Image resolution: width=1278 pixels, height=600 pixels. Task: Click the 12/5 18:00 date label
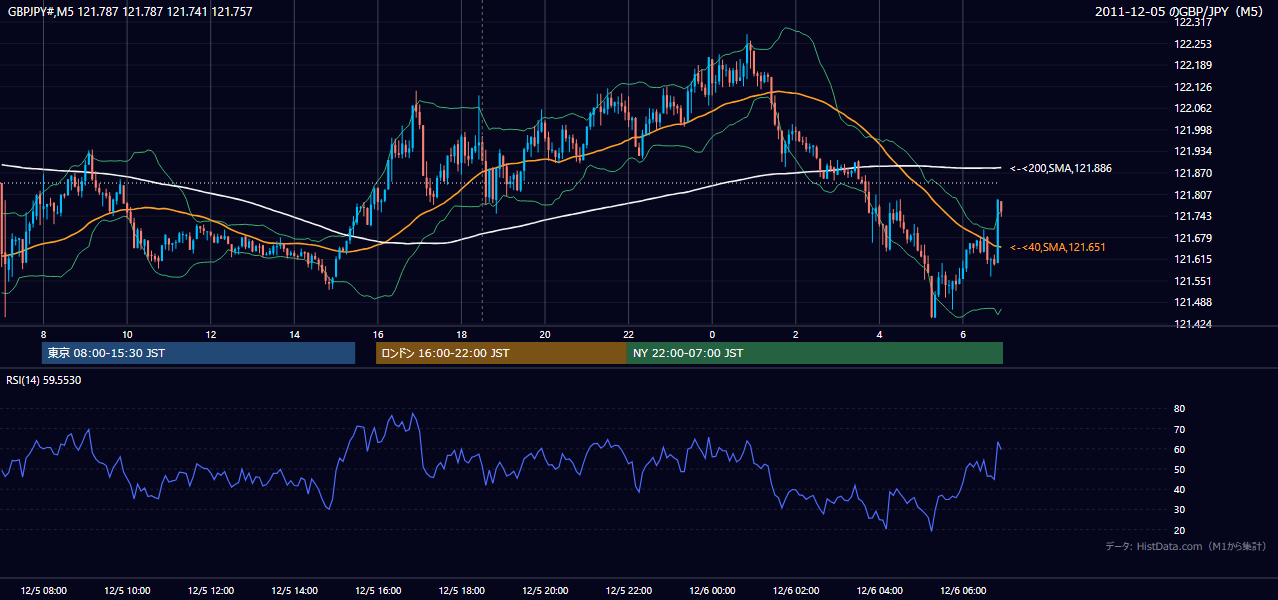coord(461,591)
